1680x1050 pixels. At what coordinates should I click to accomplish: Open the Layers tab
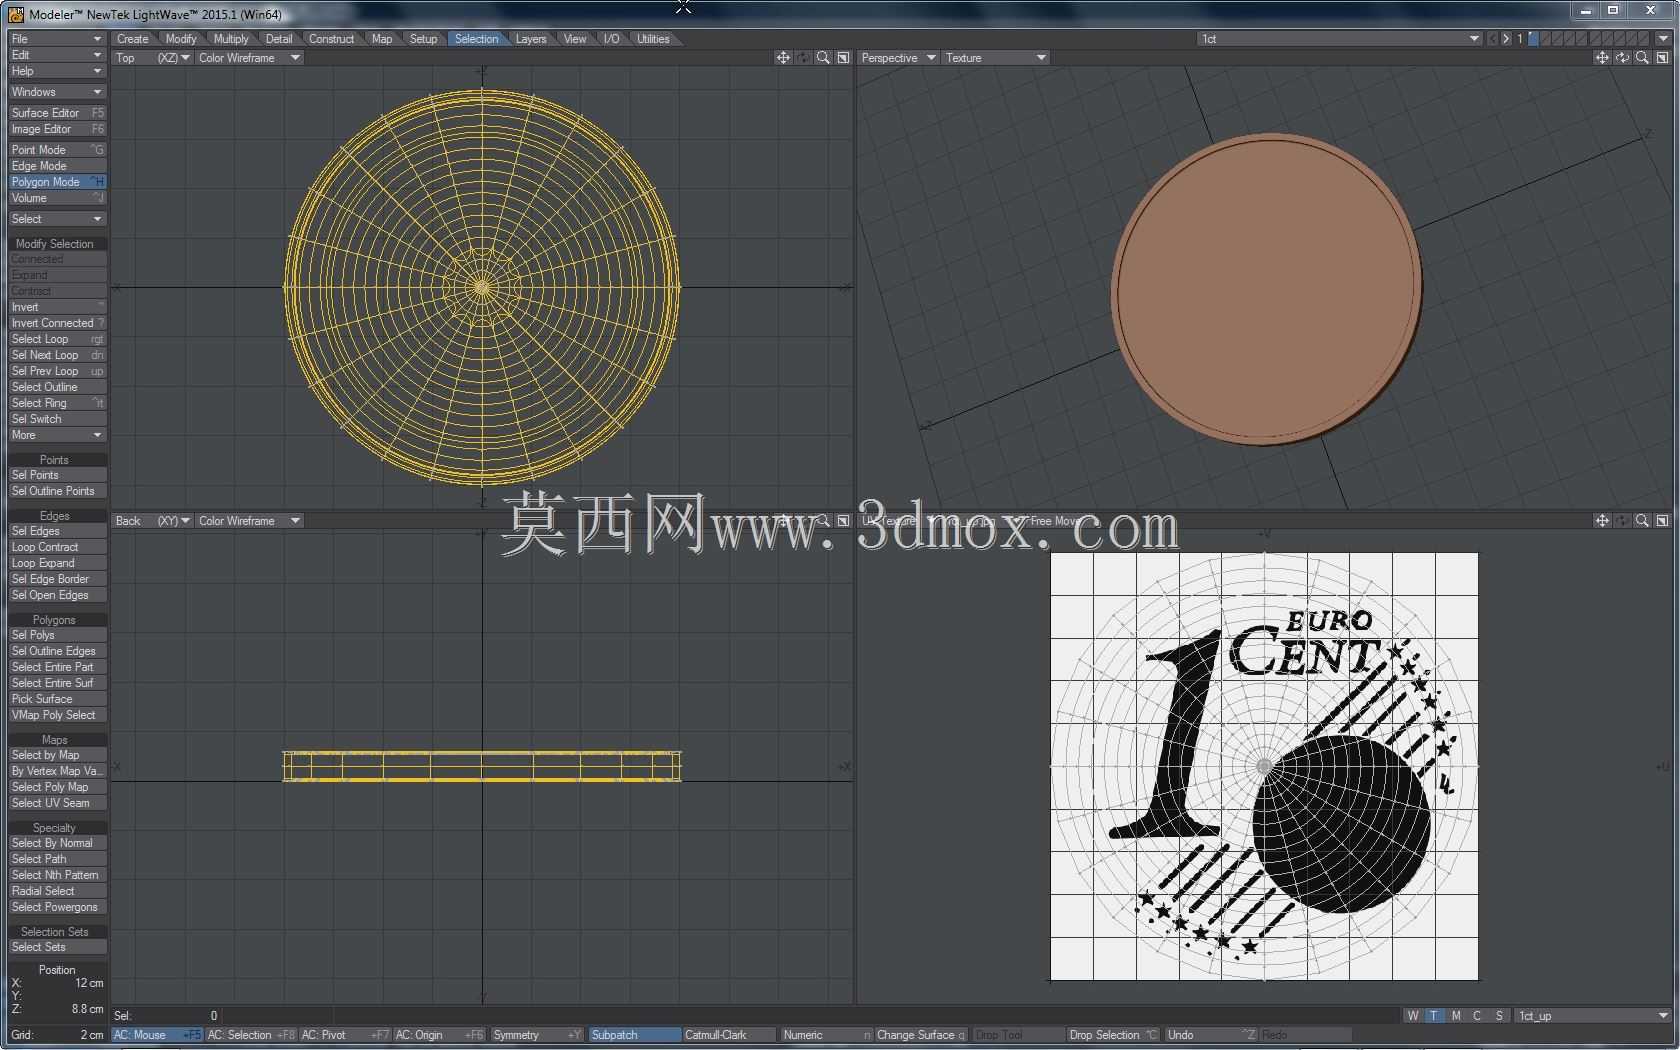point(531,39)
